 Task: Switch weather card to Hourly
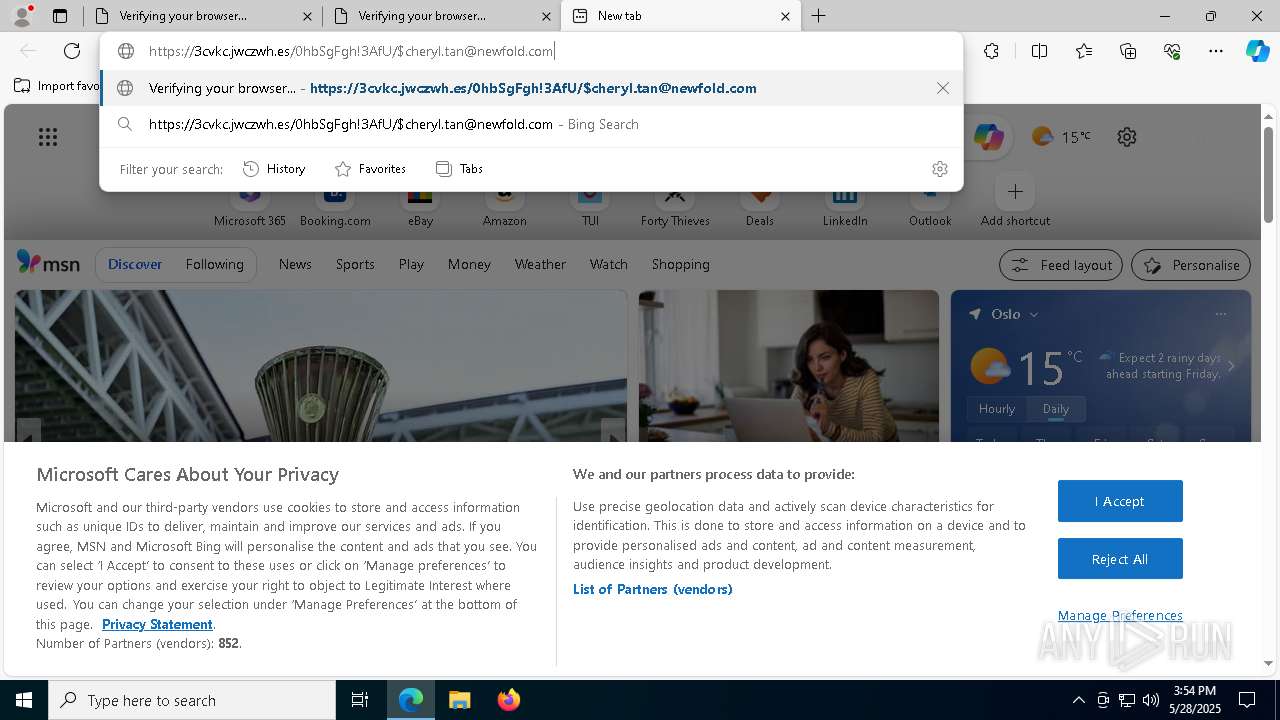point(997,409)
